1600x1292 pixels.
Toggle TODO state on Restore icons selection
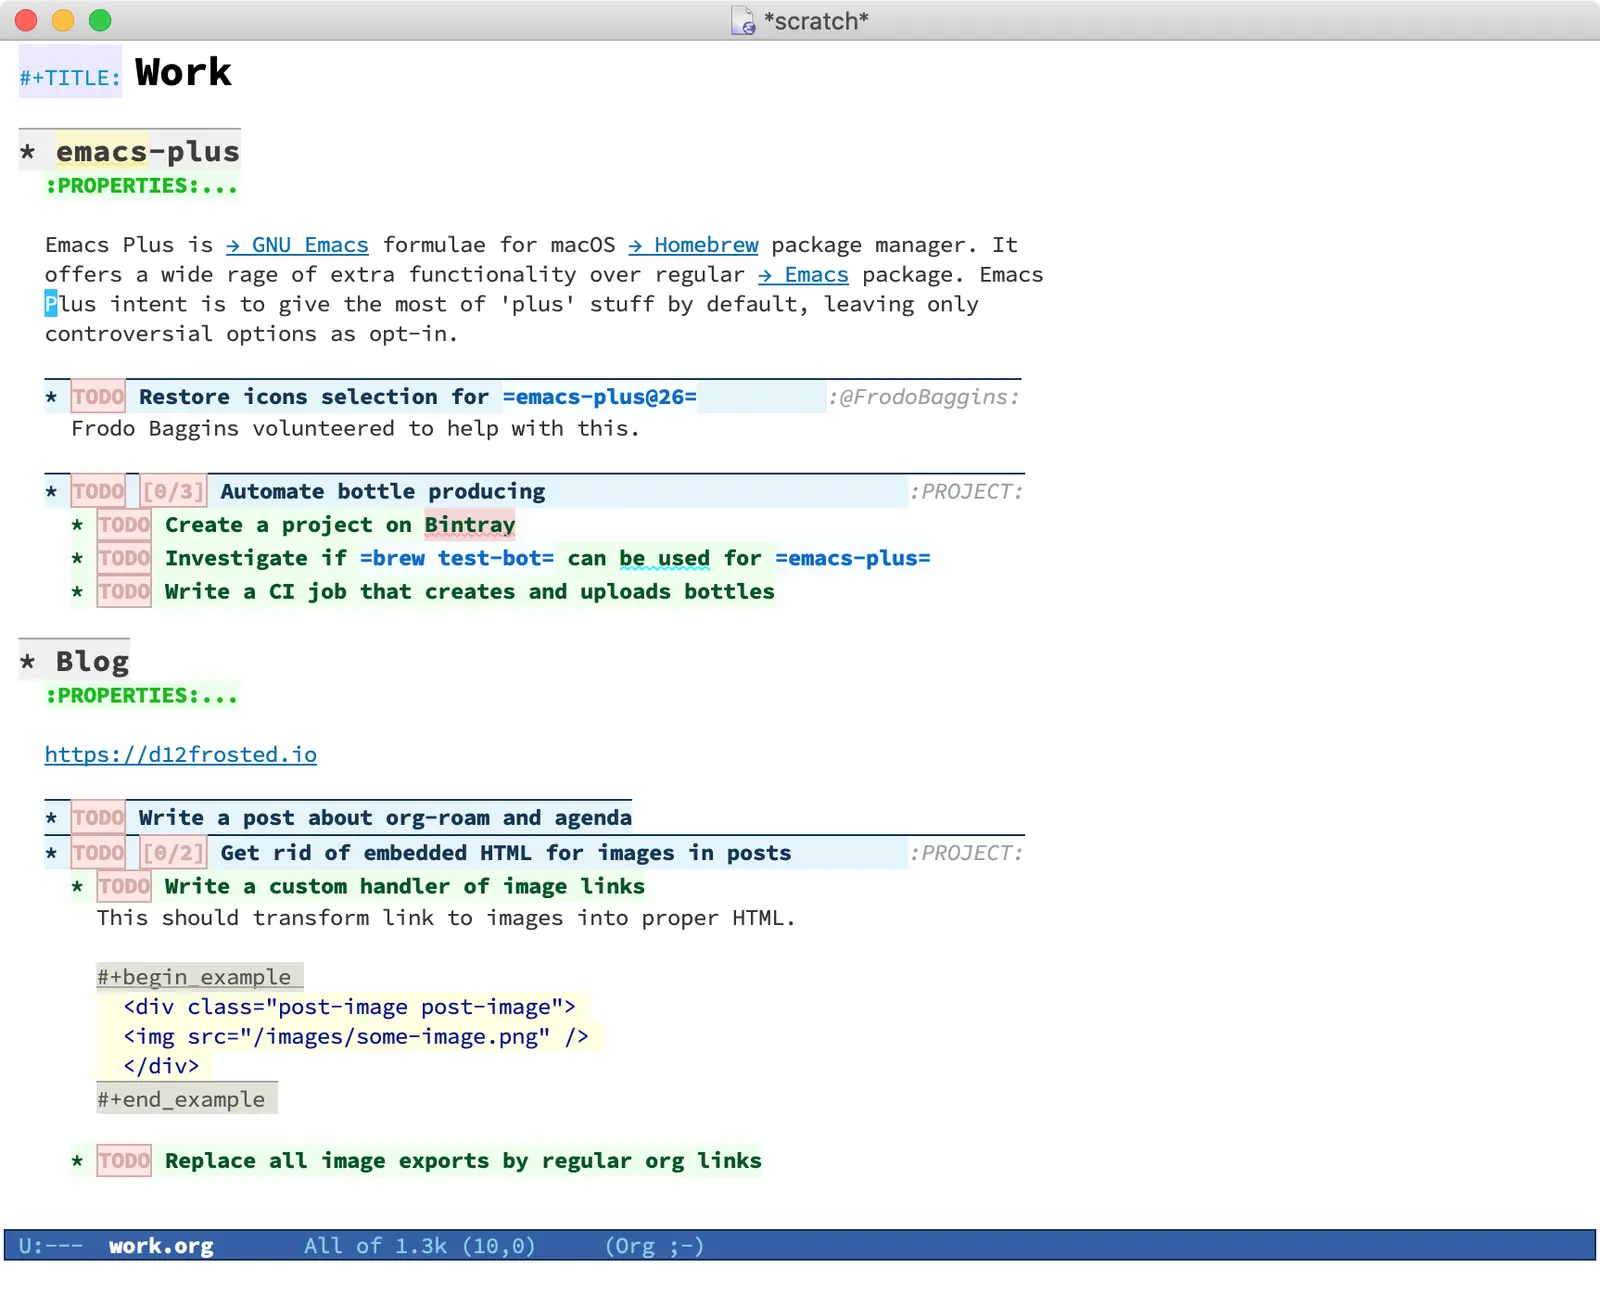pyautogui.click(x=98, y=397)
